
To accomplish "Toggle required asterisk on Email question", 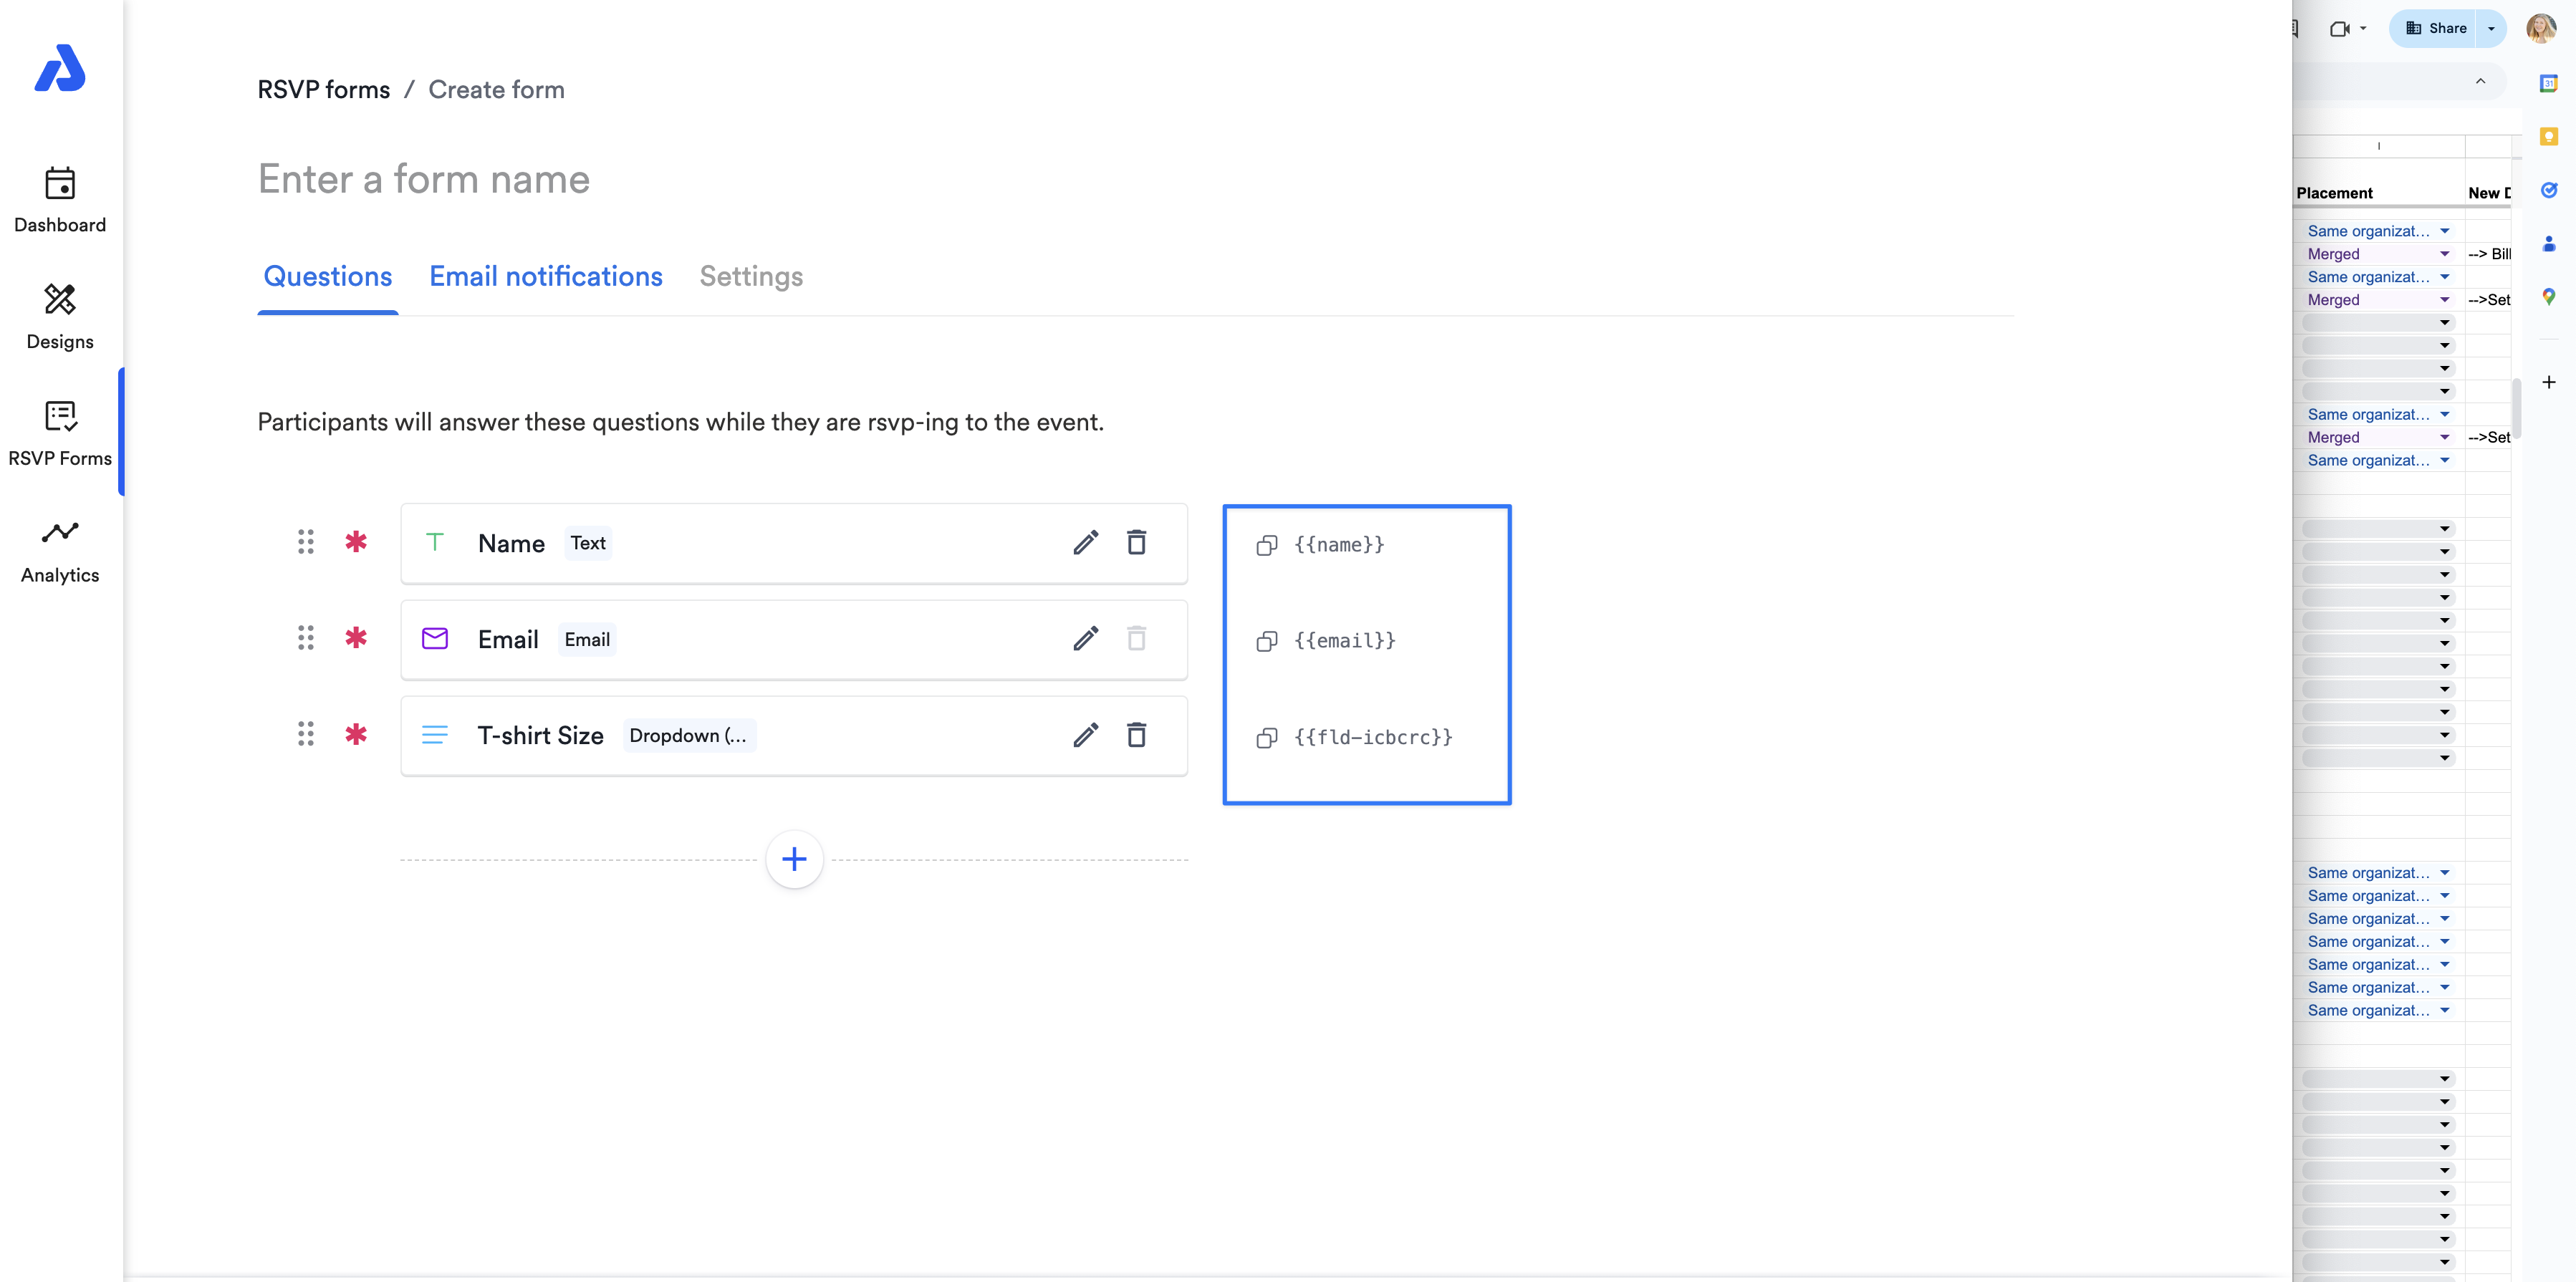I will (356, 638).
